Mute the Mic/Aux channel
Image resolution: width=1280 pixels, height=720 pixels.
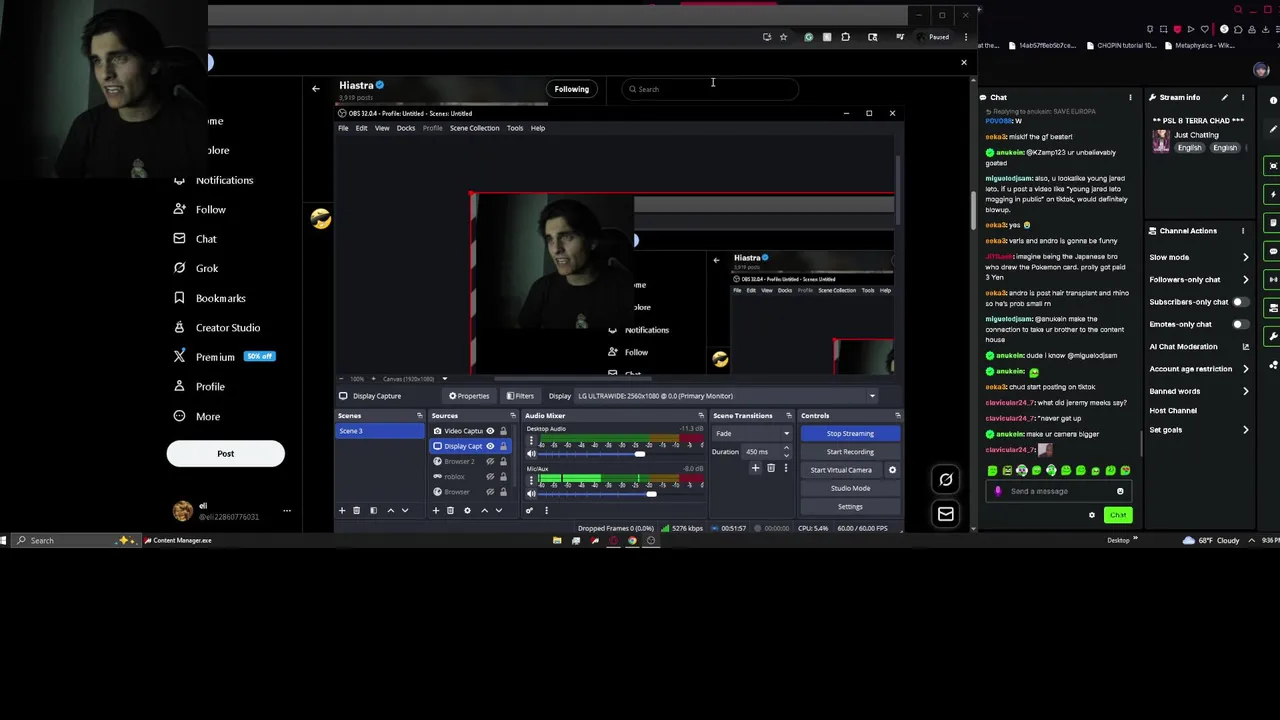coord(531,494)
